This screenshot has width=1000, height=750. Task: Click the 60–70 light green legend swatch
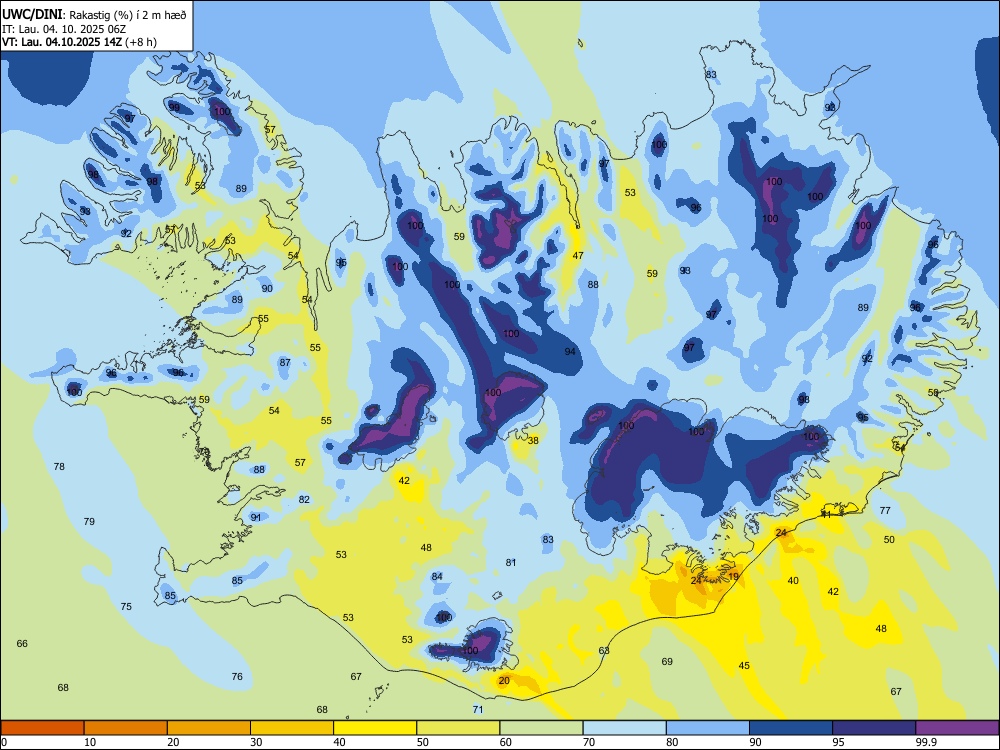(541, 728)
